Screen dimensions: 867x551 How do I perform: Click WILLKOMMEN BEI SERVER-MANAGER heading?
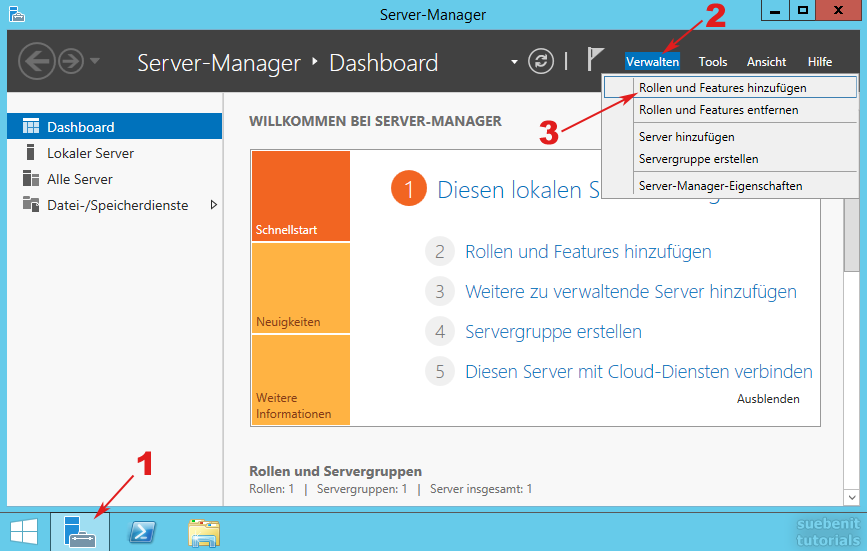pos(375,121)
